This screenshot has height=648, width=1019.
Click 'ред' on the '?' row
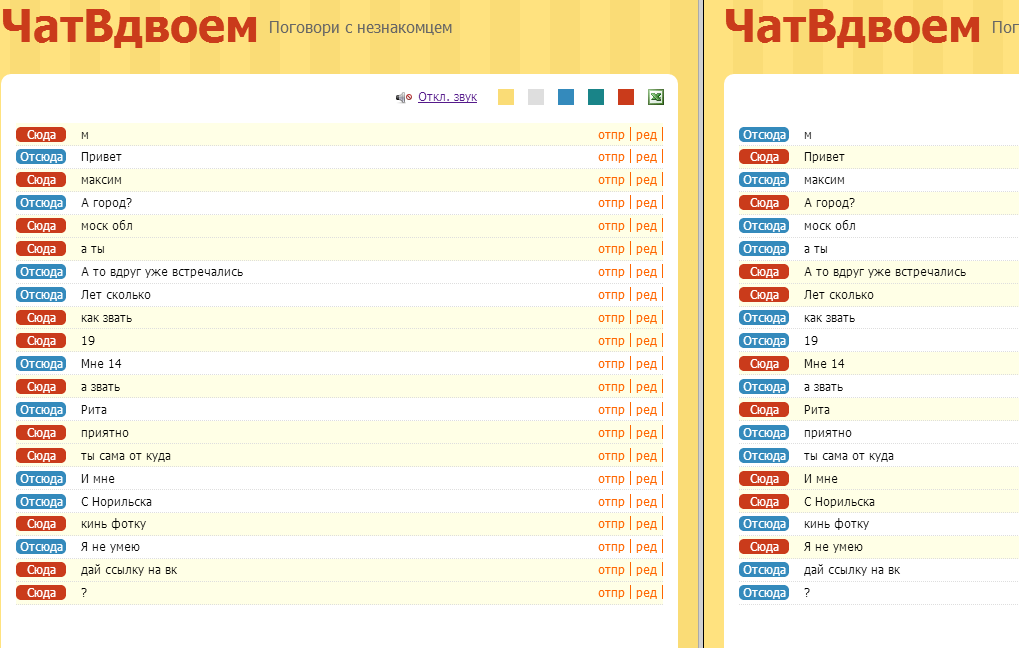click(x=646, y=593)
